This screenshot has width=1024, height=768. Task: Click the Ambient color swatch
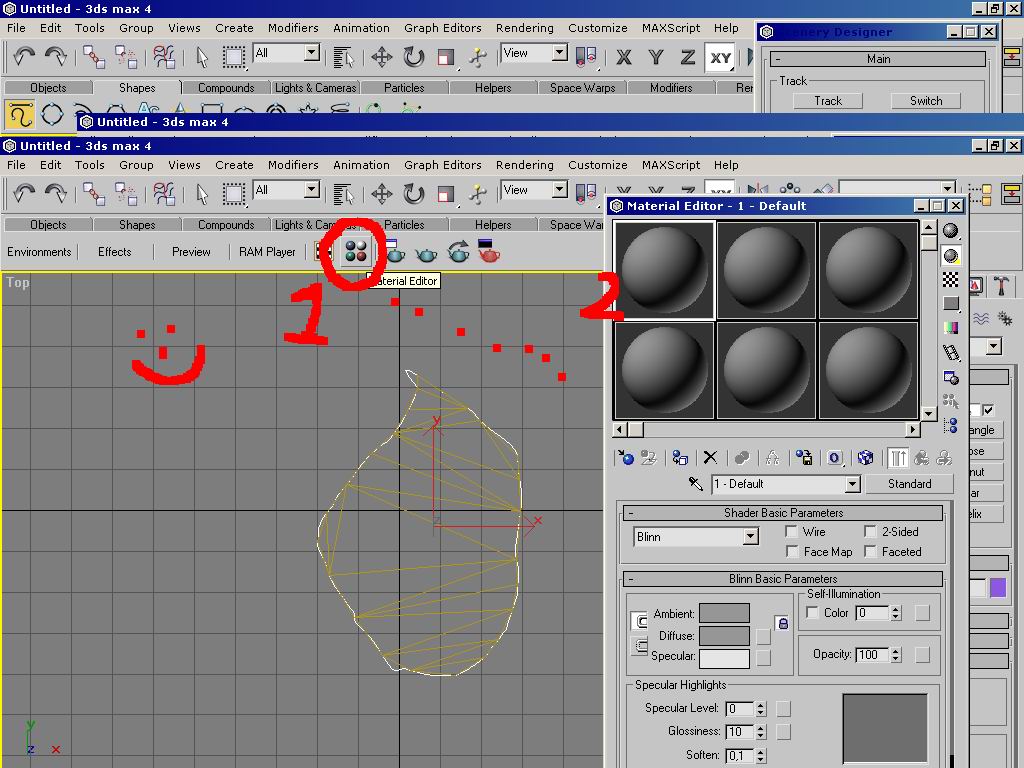724,613
